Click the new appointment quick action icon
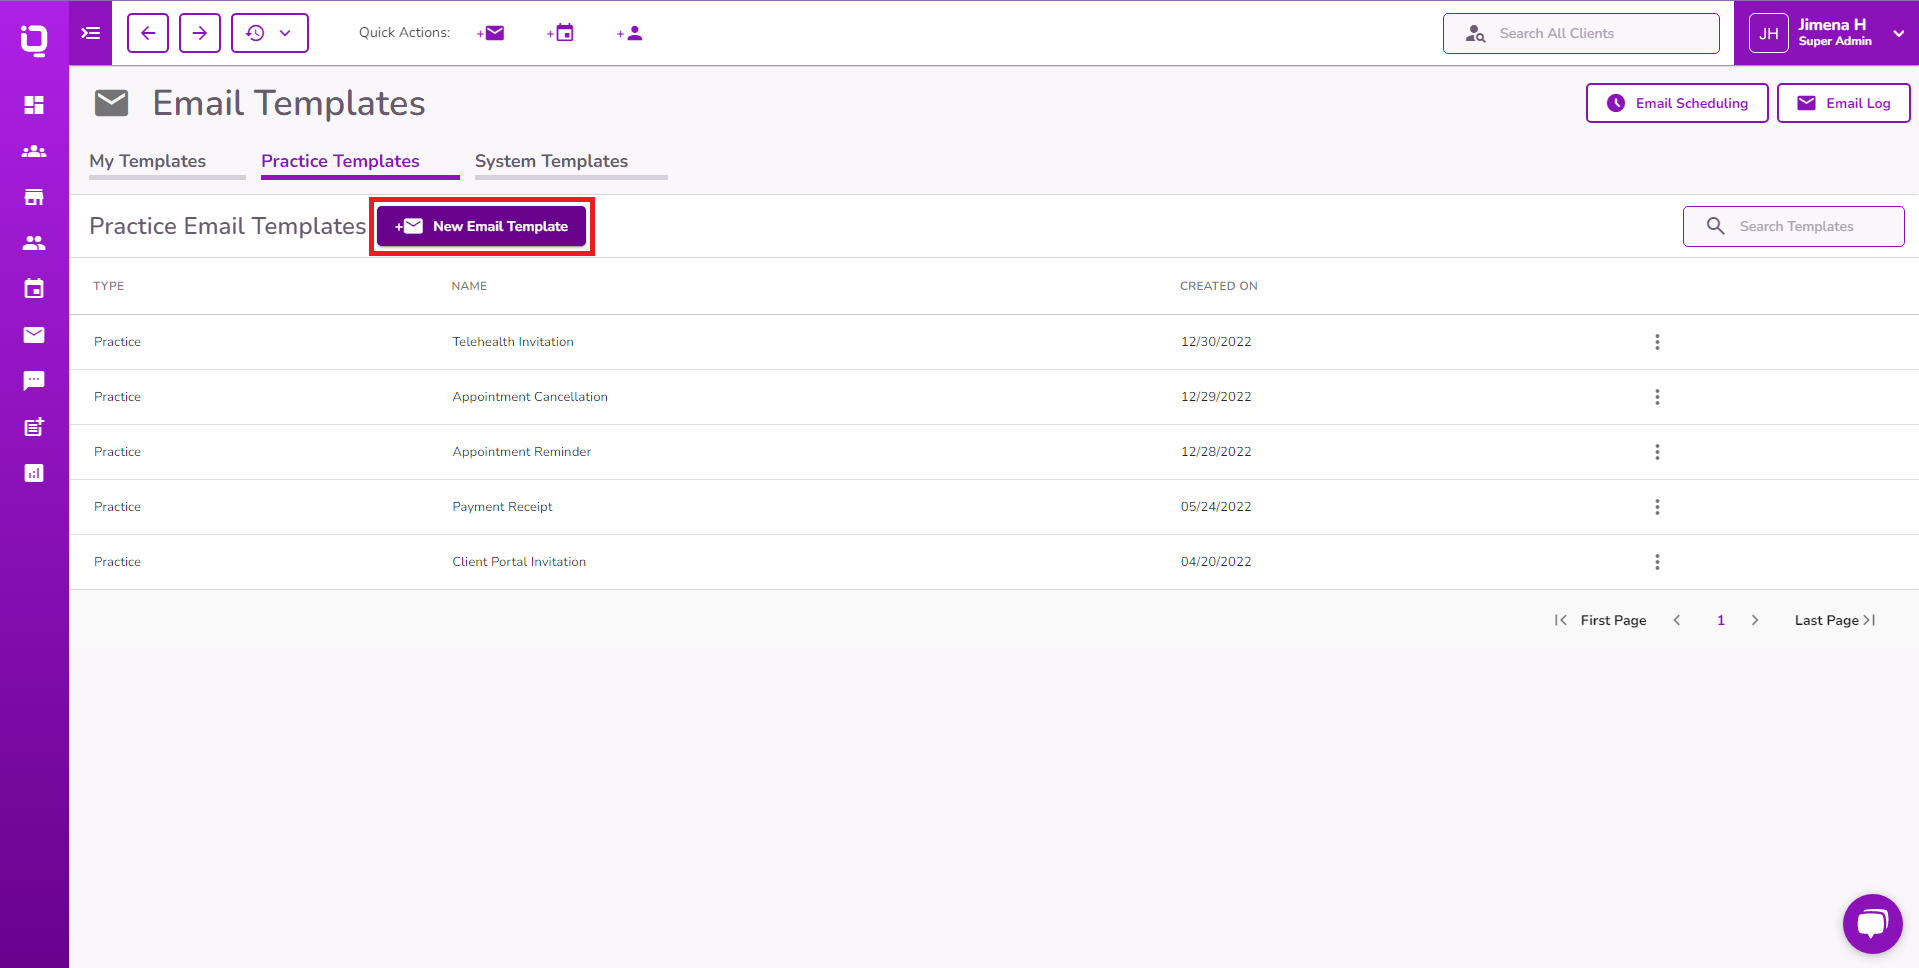 (x=561, y=33)
